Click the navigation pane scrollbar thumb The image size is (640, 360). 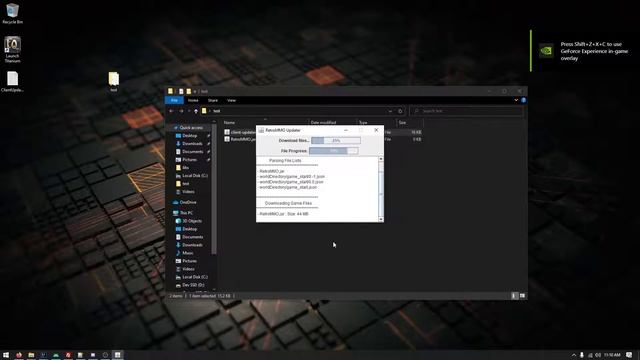[x=214, y=190]
